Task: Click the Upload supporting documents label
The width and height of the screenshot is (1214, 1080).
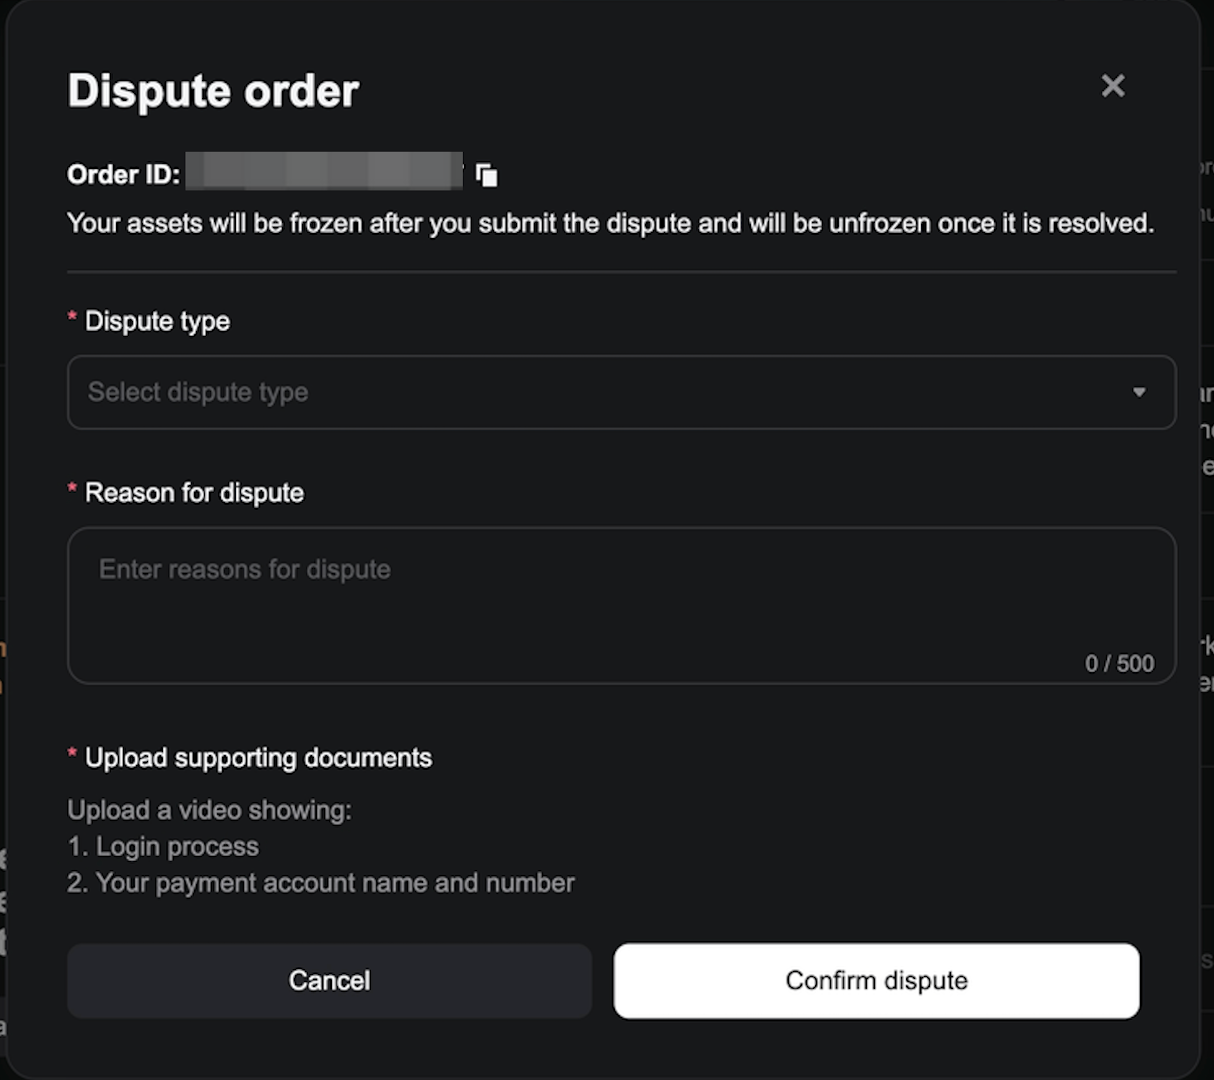Action: [x=258, y=758]
